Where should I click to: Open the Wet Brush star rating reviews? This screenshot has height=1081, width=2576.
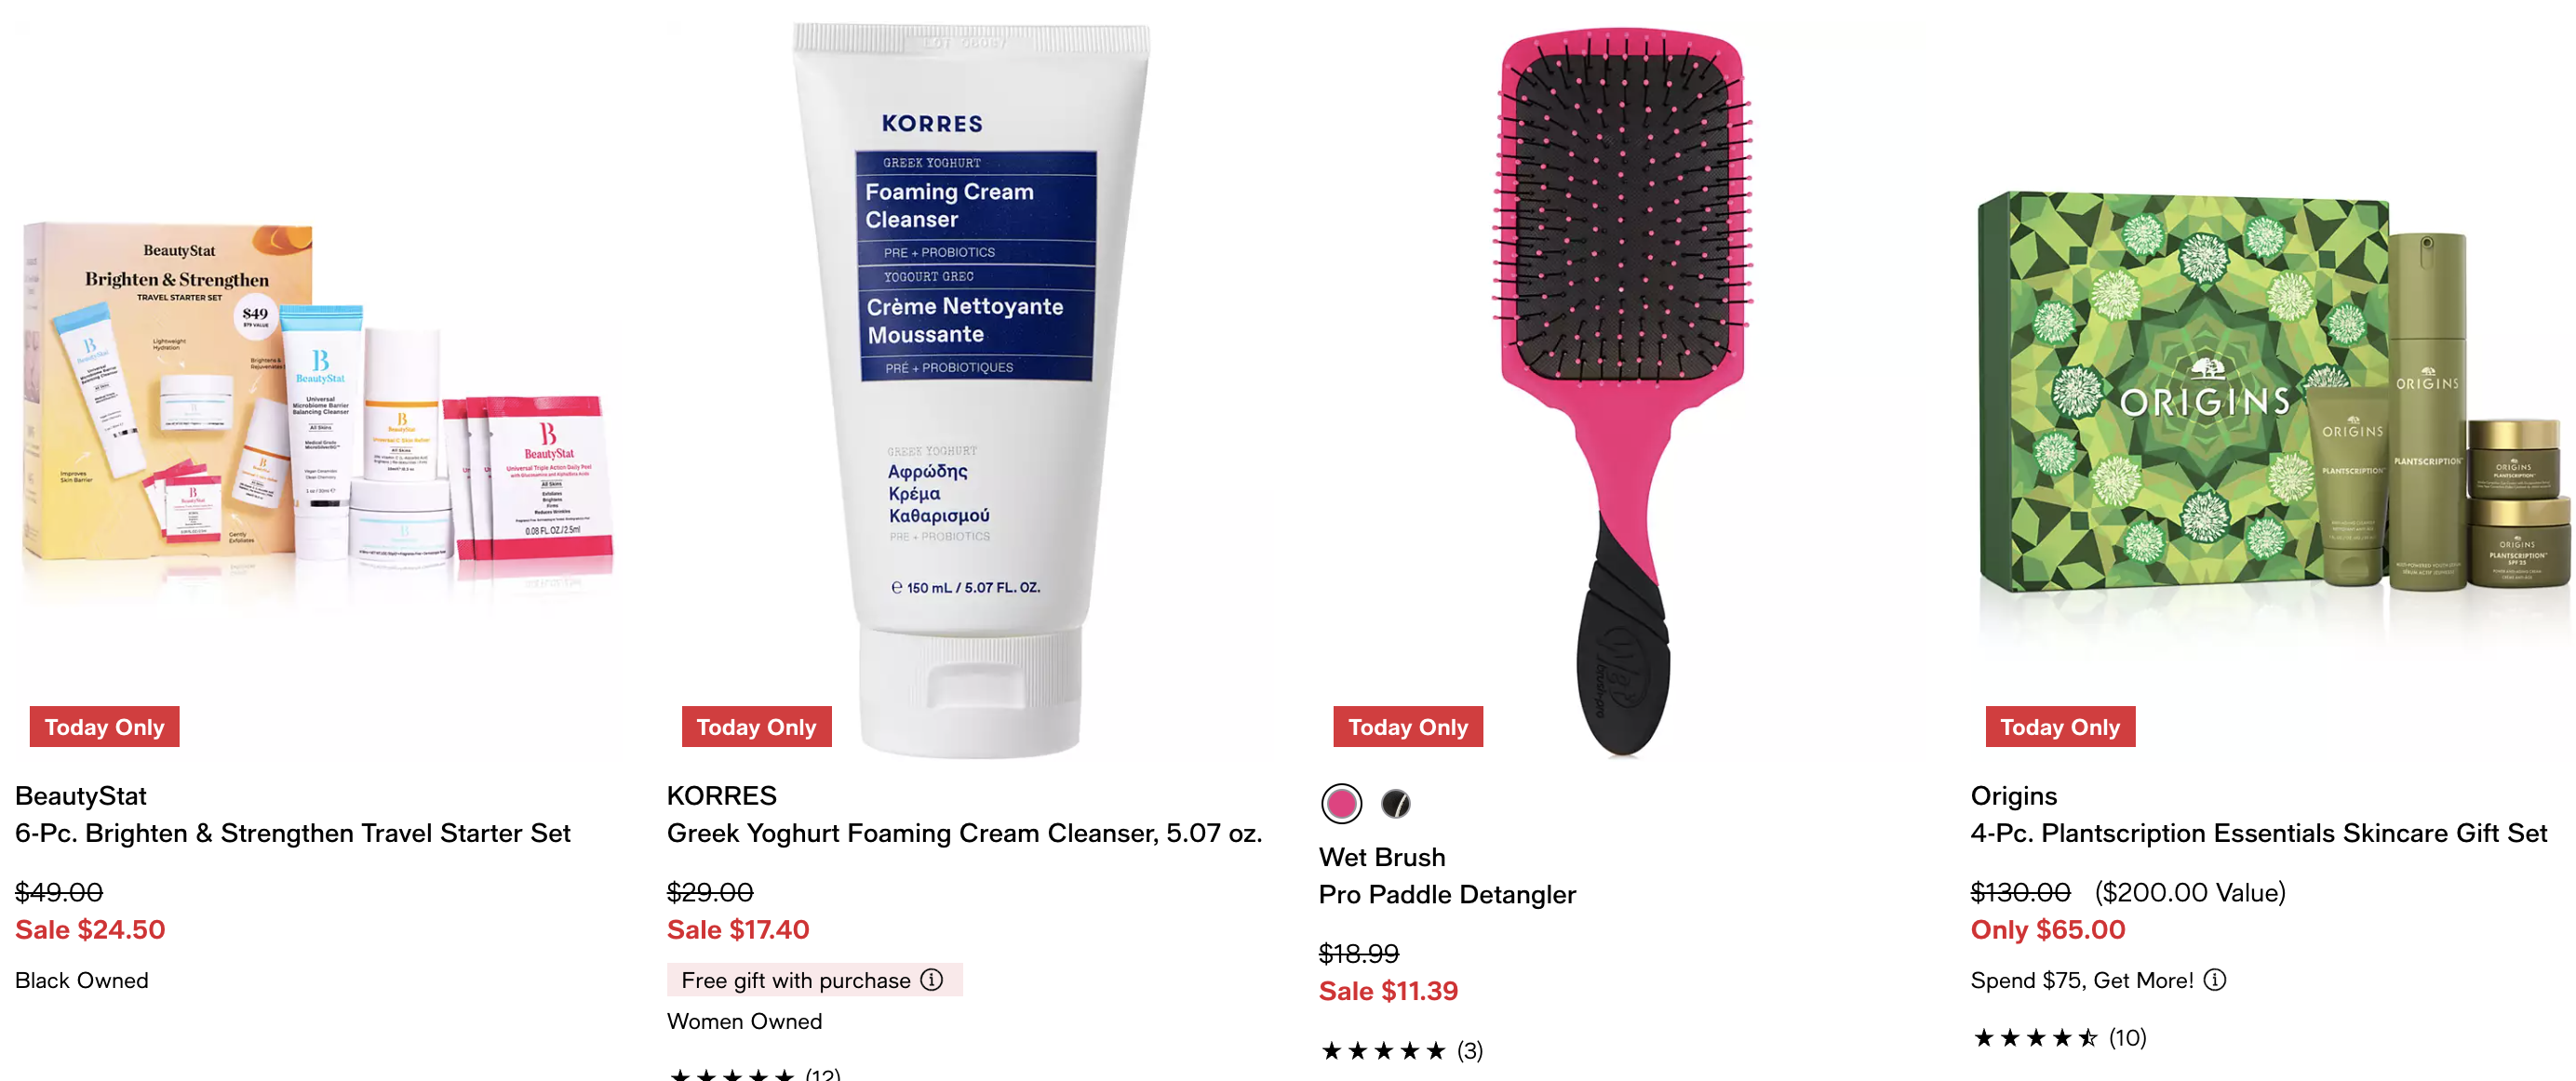click(1401, 1050)
